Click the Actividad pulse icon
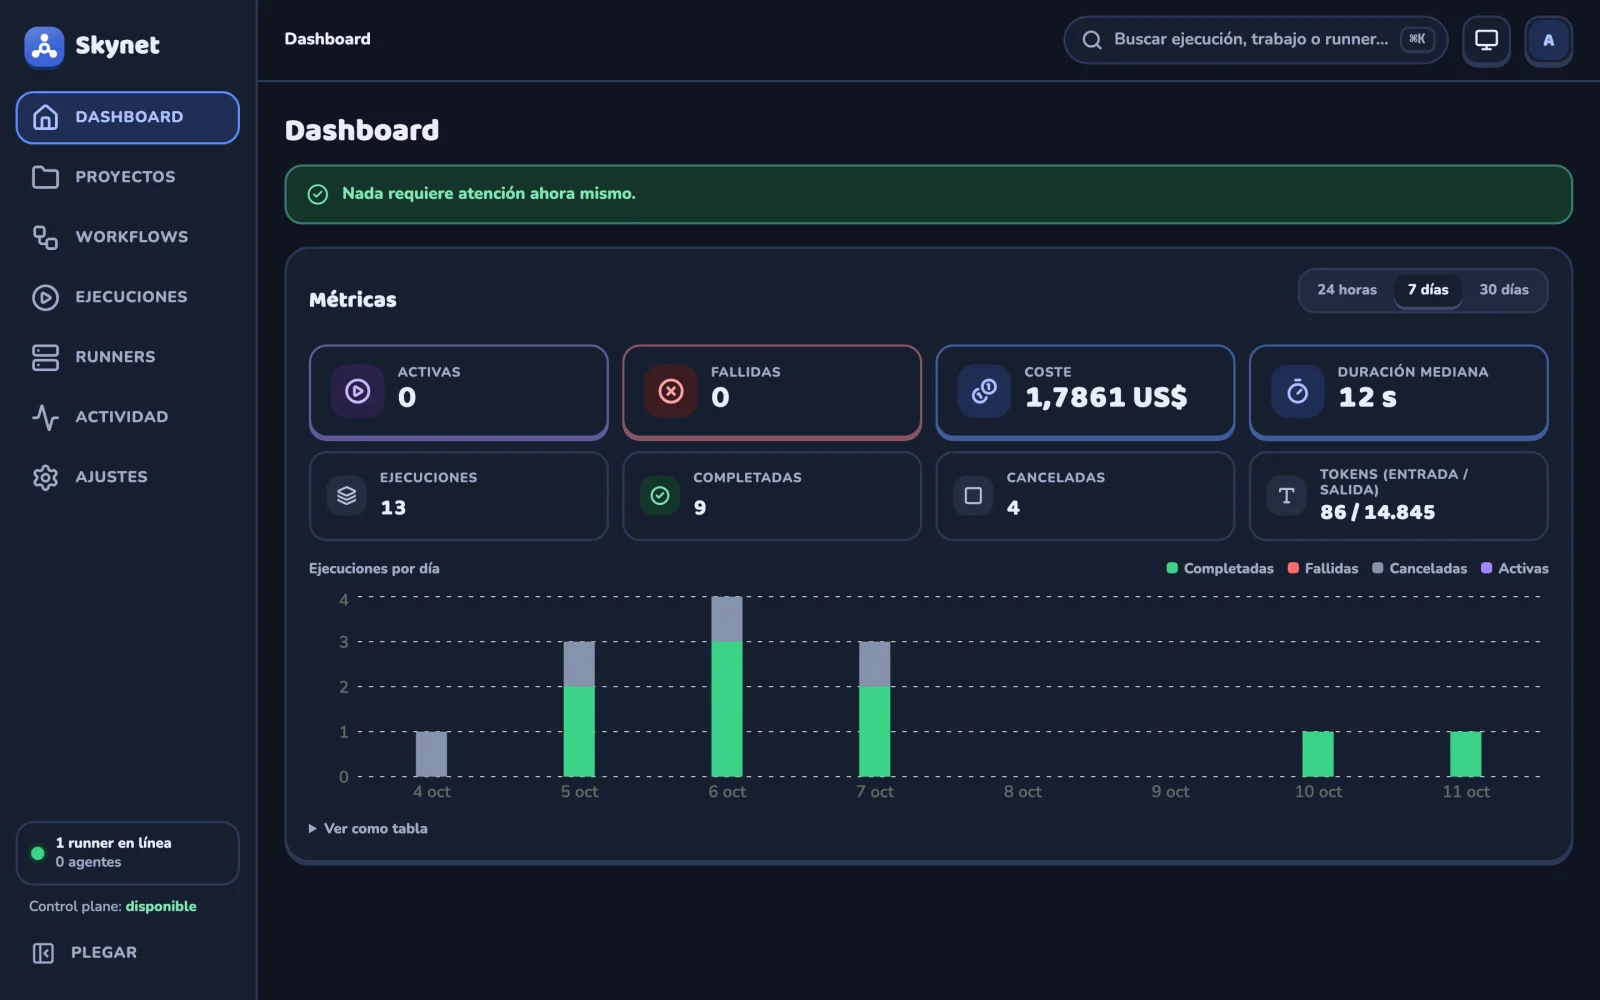 [45, 417]
